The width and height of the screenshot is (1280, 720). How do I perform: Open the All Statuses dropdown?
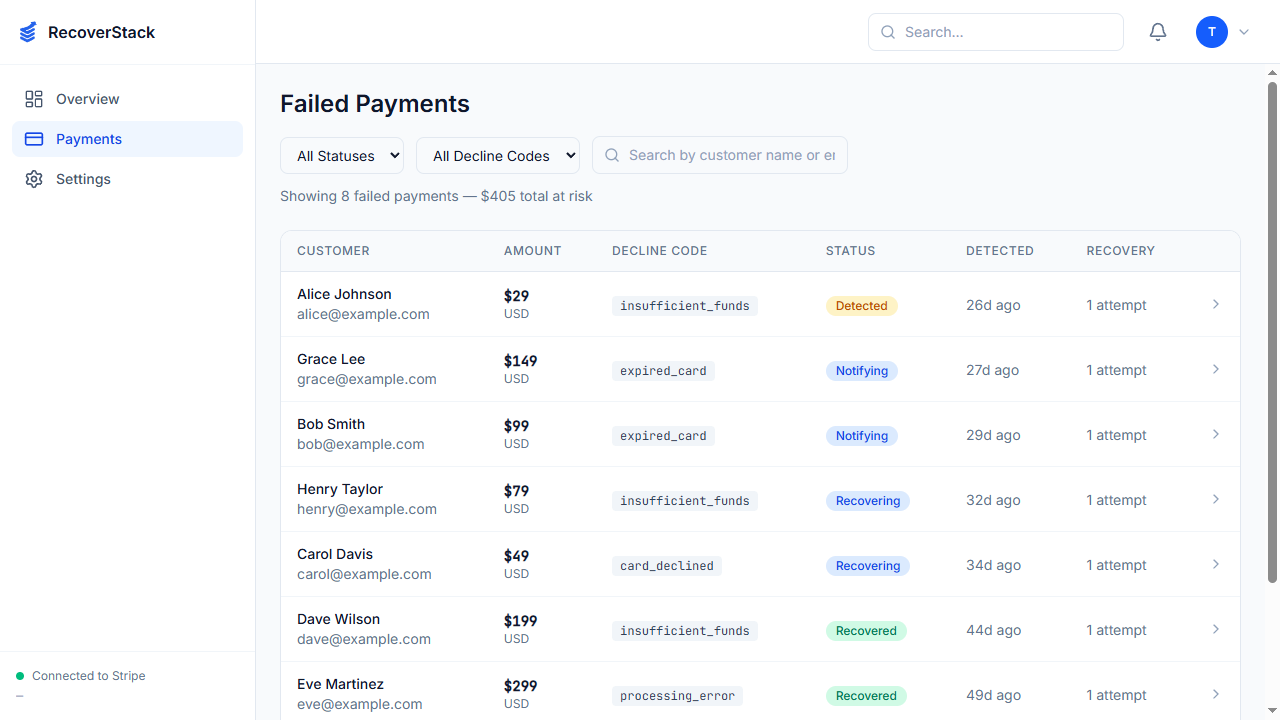click(x=342, y=155)
